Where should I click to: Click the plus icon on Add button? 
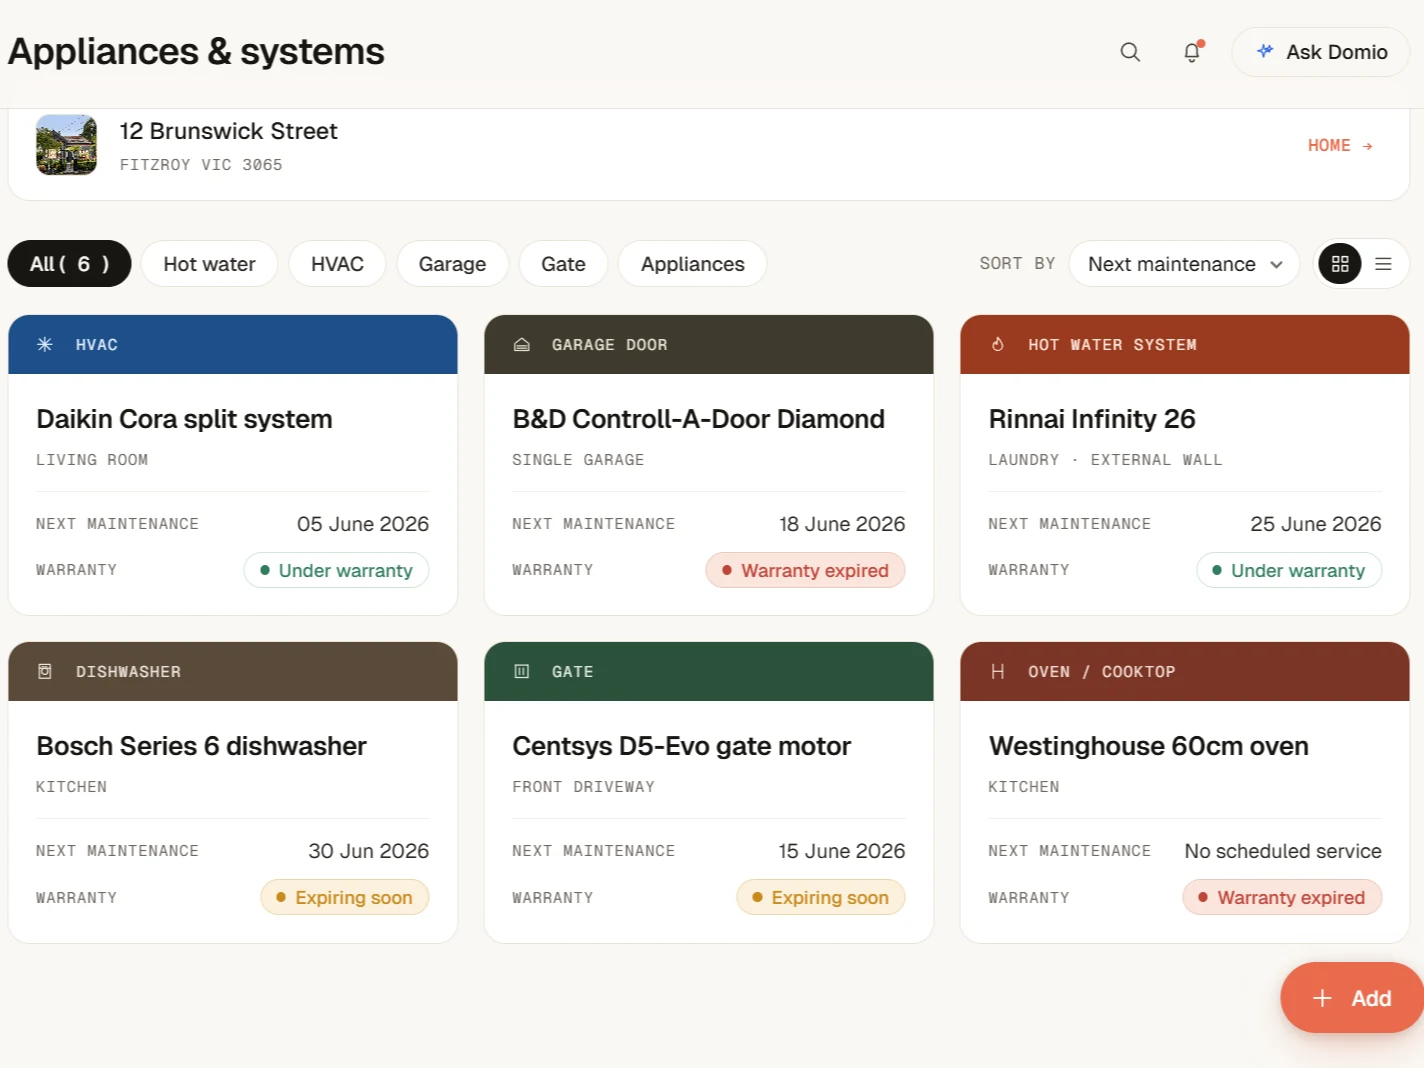1322,998
